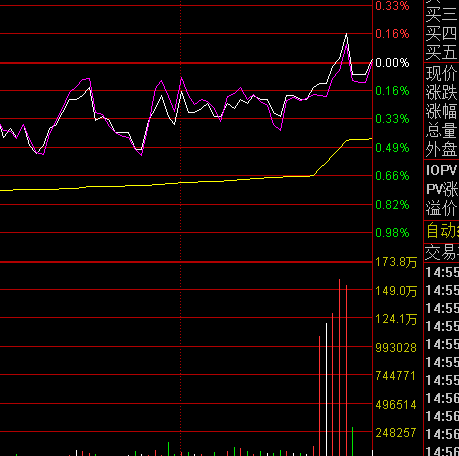Click the red 0.16% axis label
The image size is (459, 456).
pyautogui.click(x=392, y=34)
